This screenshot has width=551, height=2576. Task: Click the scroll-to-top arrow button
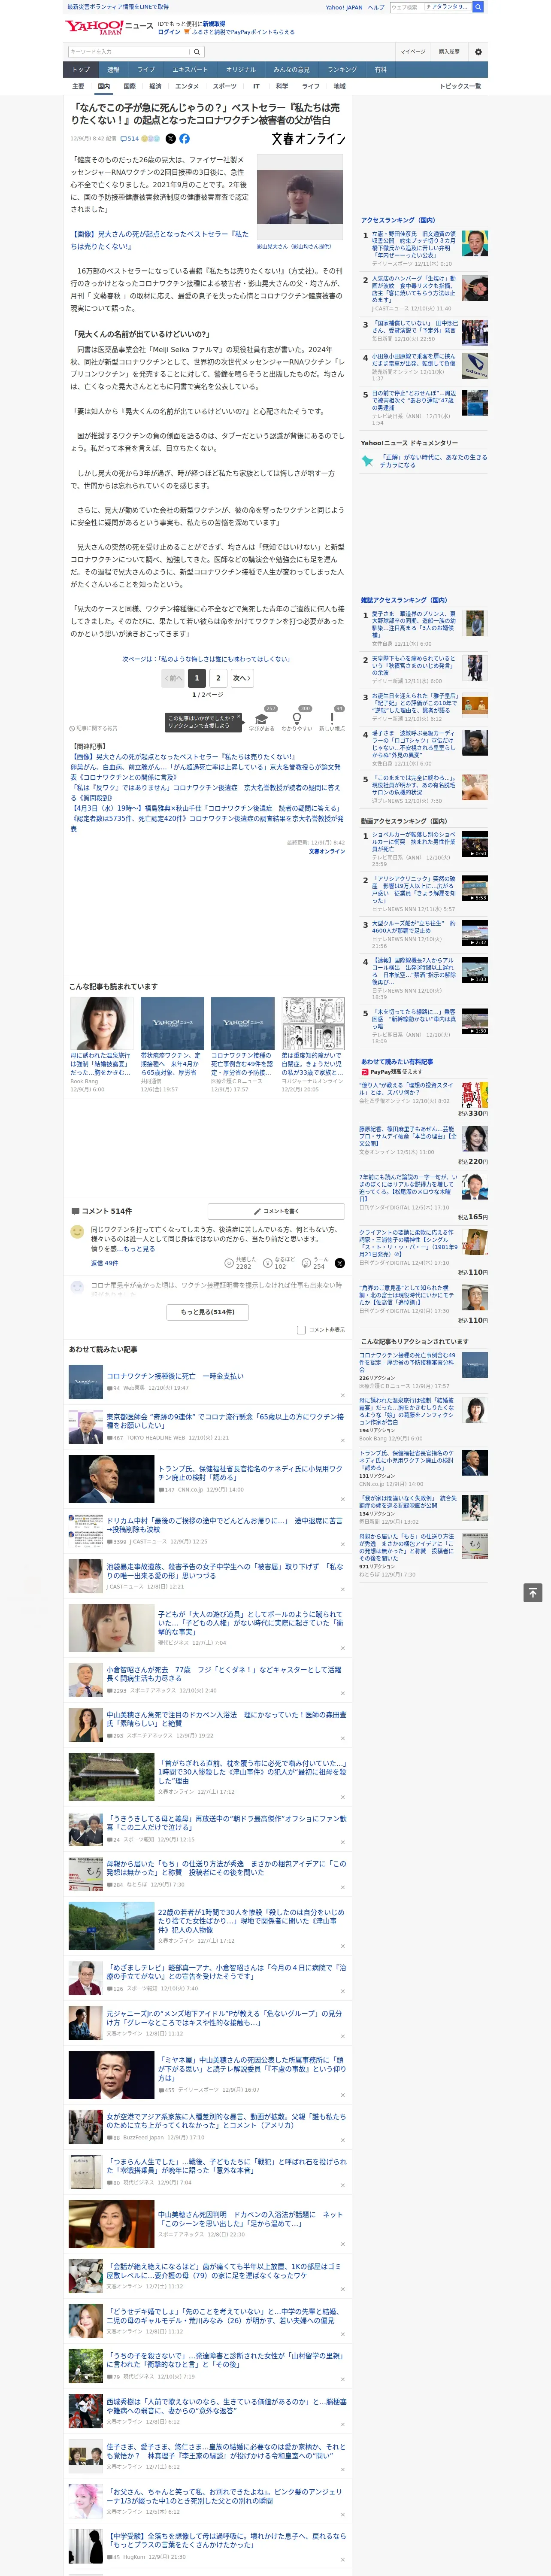pyautogui.click(x=533, y=1593)
